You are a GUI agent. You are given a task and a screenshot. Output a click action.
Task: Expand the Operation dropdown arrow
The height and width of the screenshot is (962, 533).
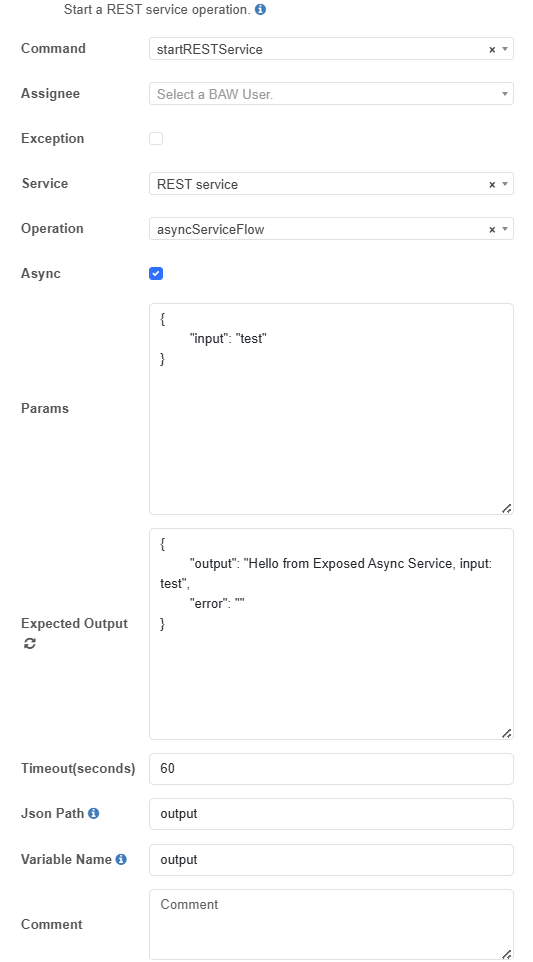[x=505, y=229]
